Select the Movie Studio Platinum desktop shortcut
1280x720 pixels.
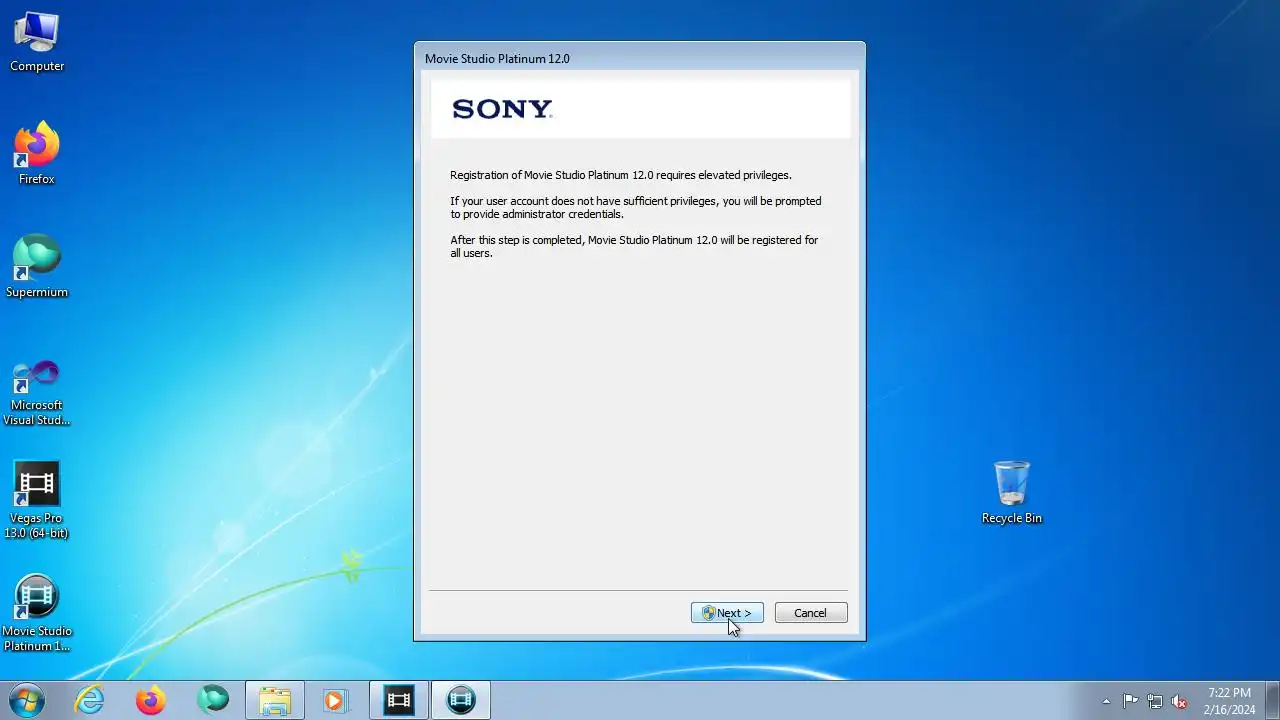[x=37, y=614]
